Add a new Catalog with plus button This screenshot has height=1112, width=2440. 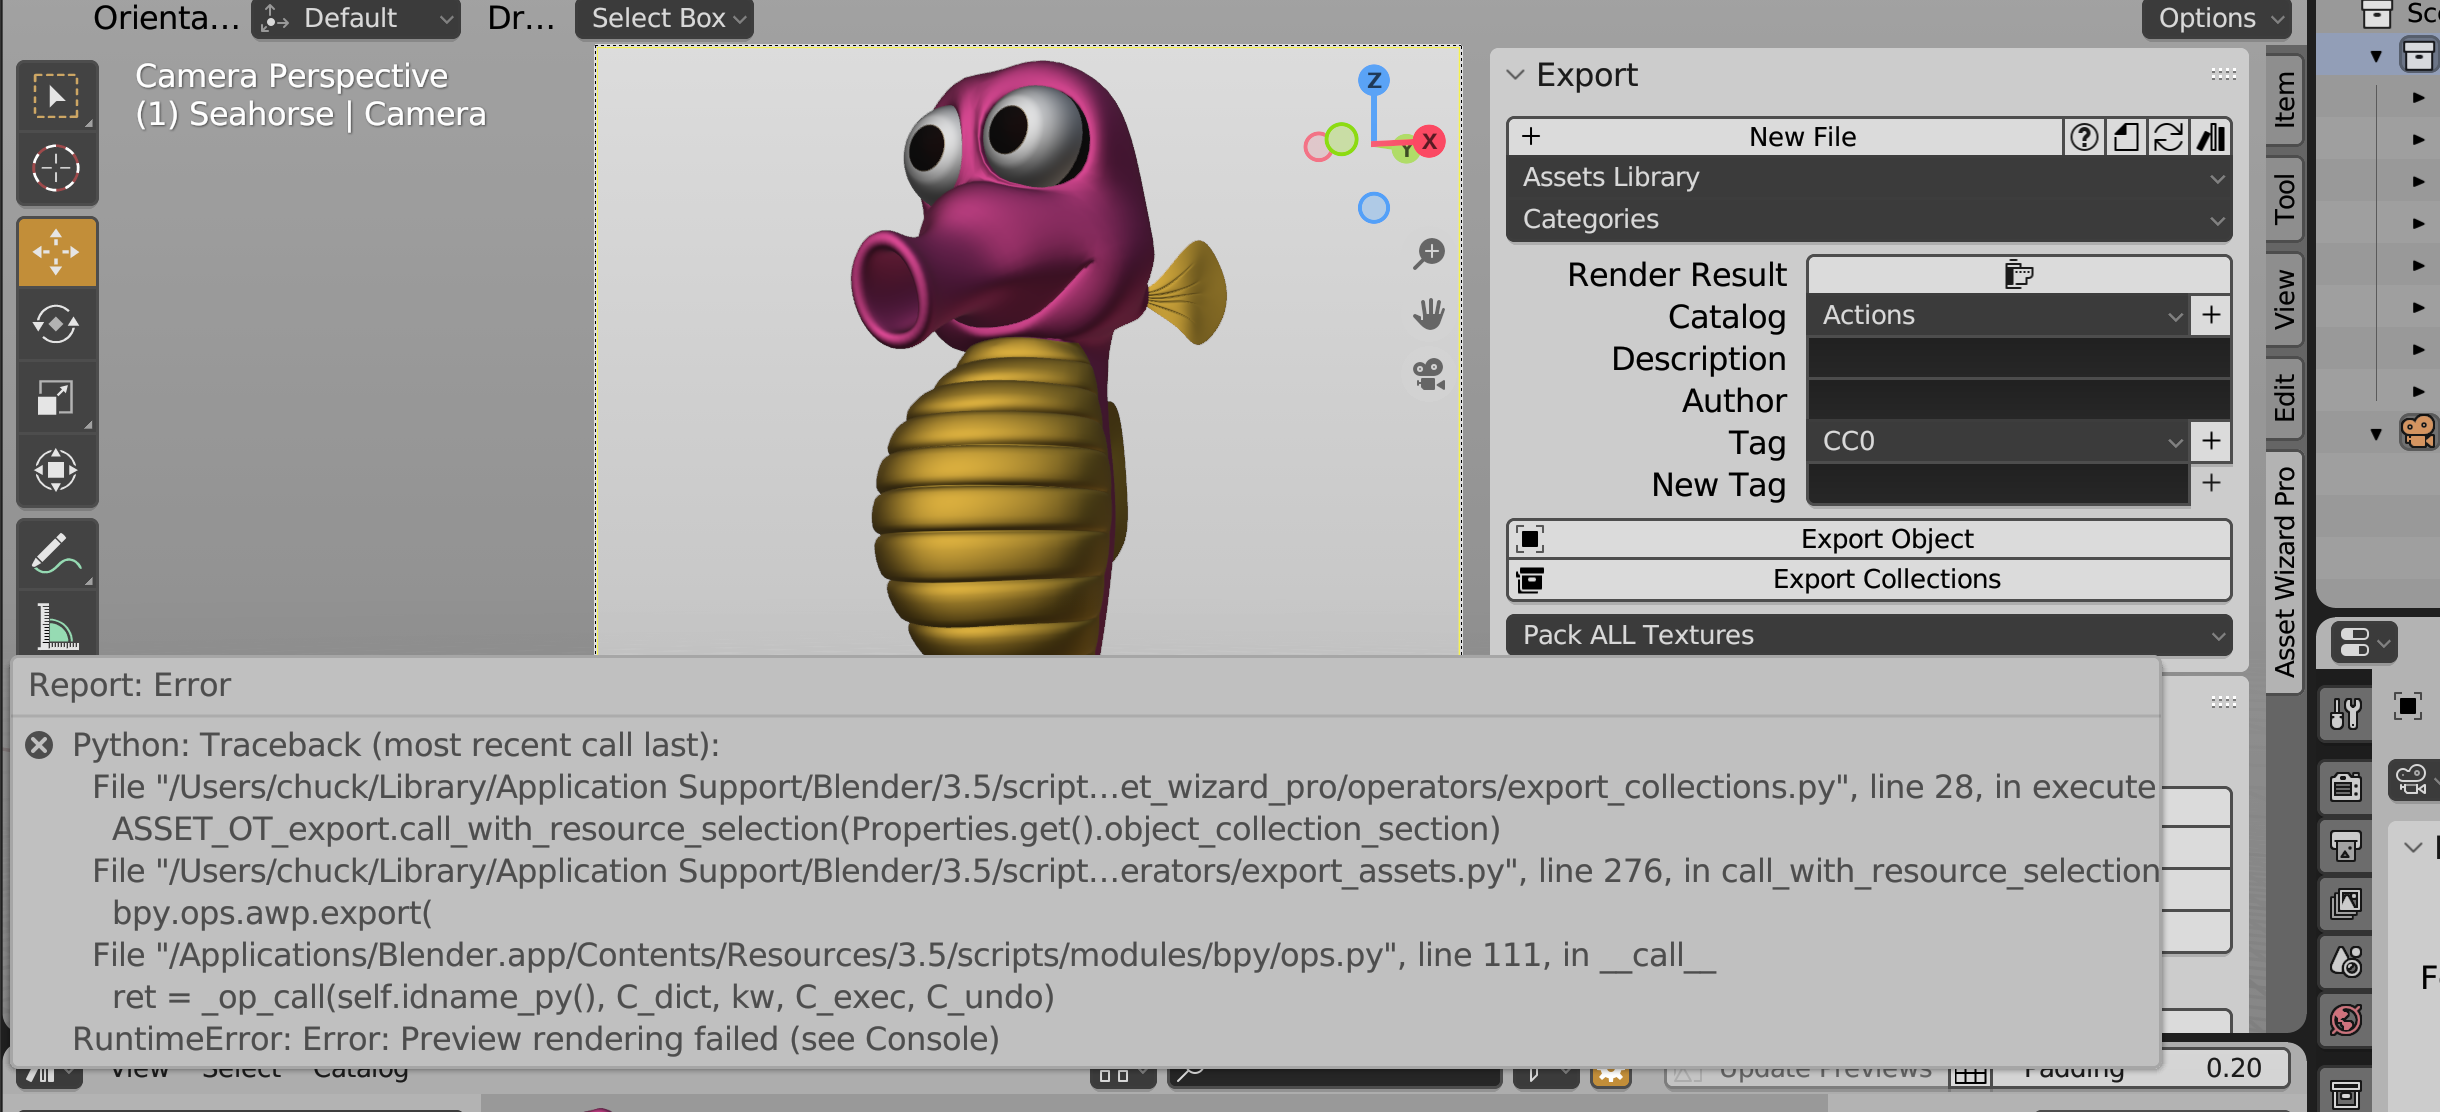tap(2211, 315)
